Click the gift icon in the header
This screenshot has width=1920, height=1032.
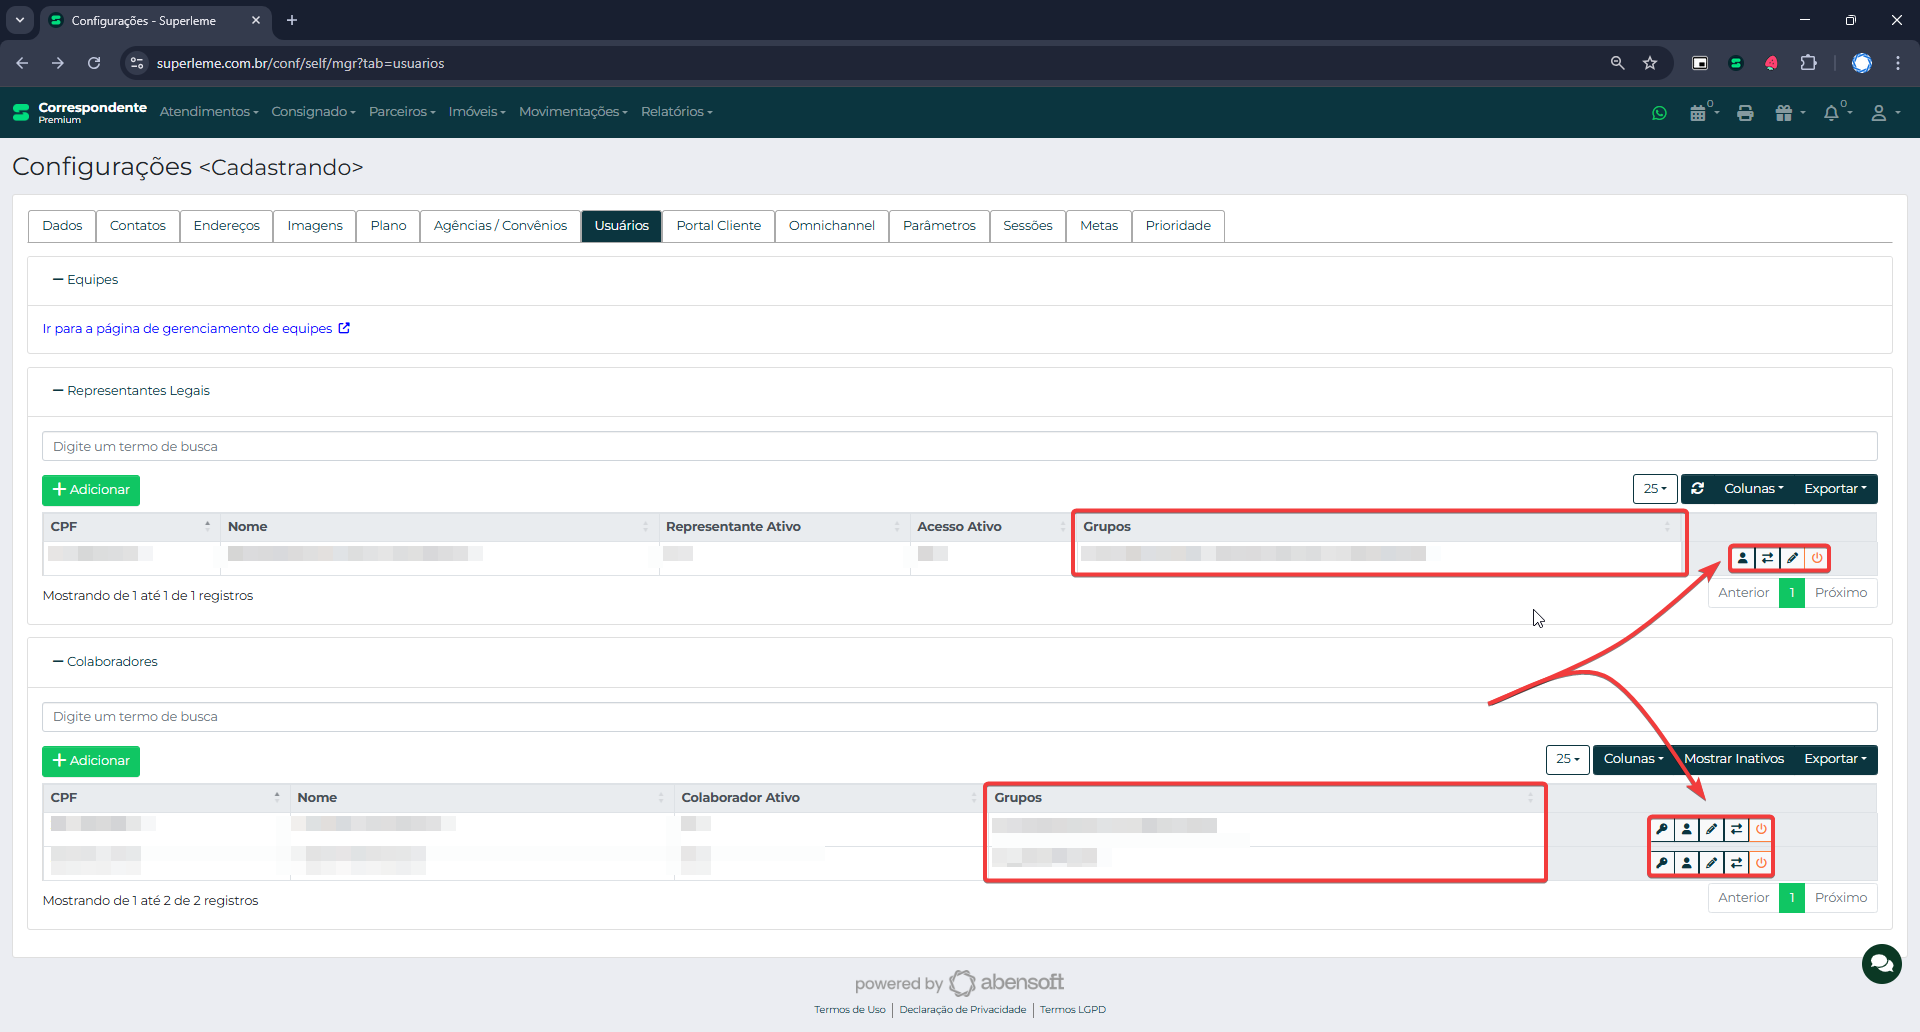point(1784,113)
